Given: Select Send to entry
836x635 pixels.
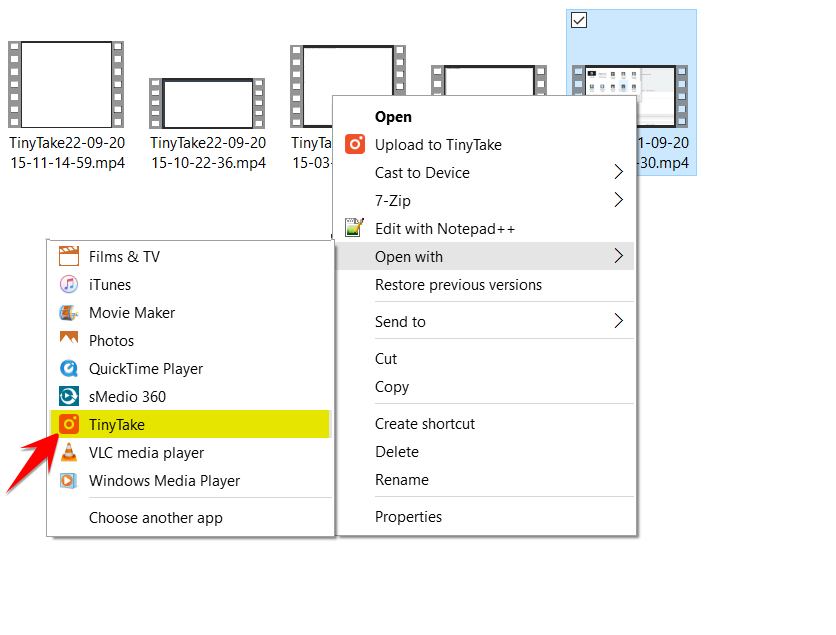Looking at the screenshot, I should point(485,321).
